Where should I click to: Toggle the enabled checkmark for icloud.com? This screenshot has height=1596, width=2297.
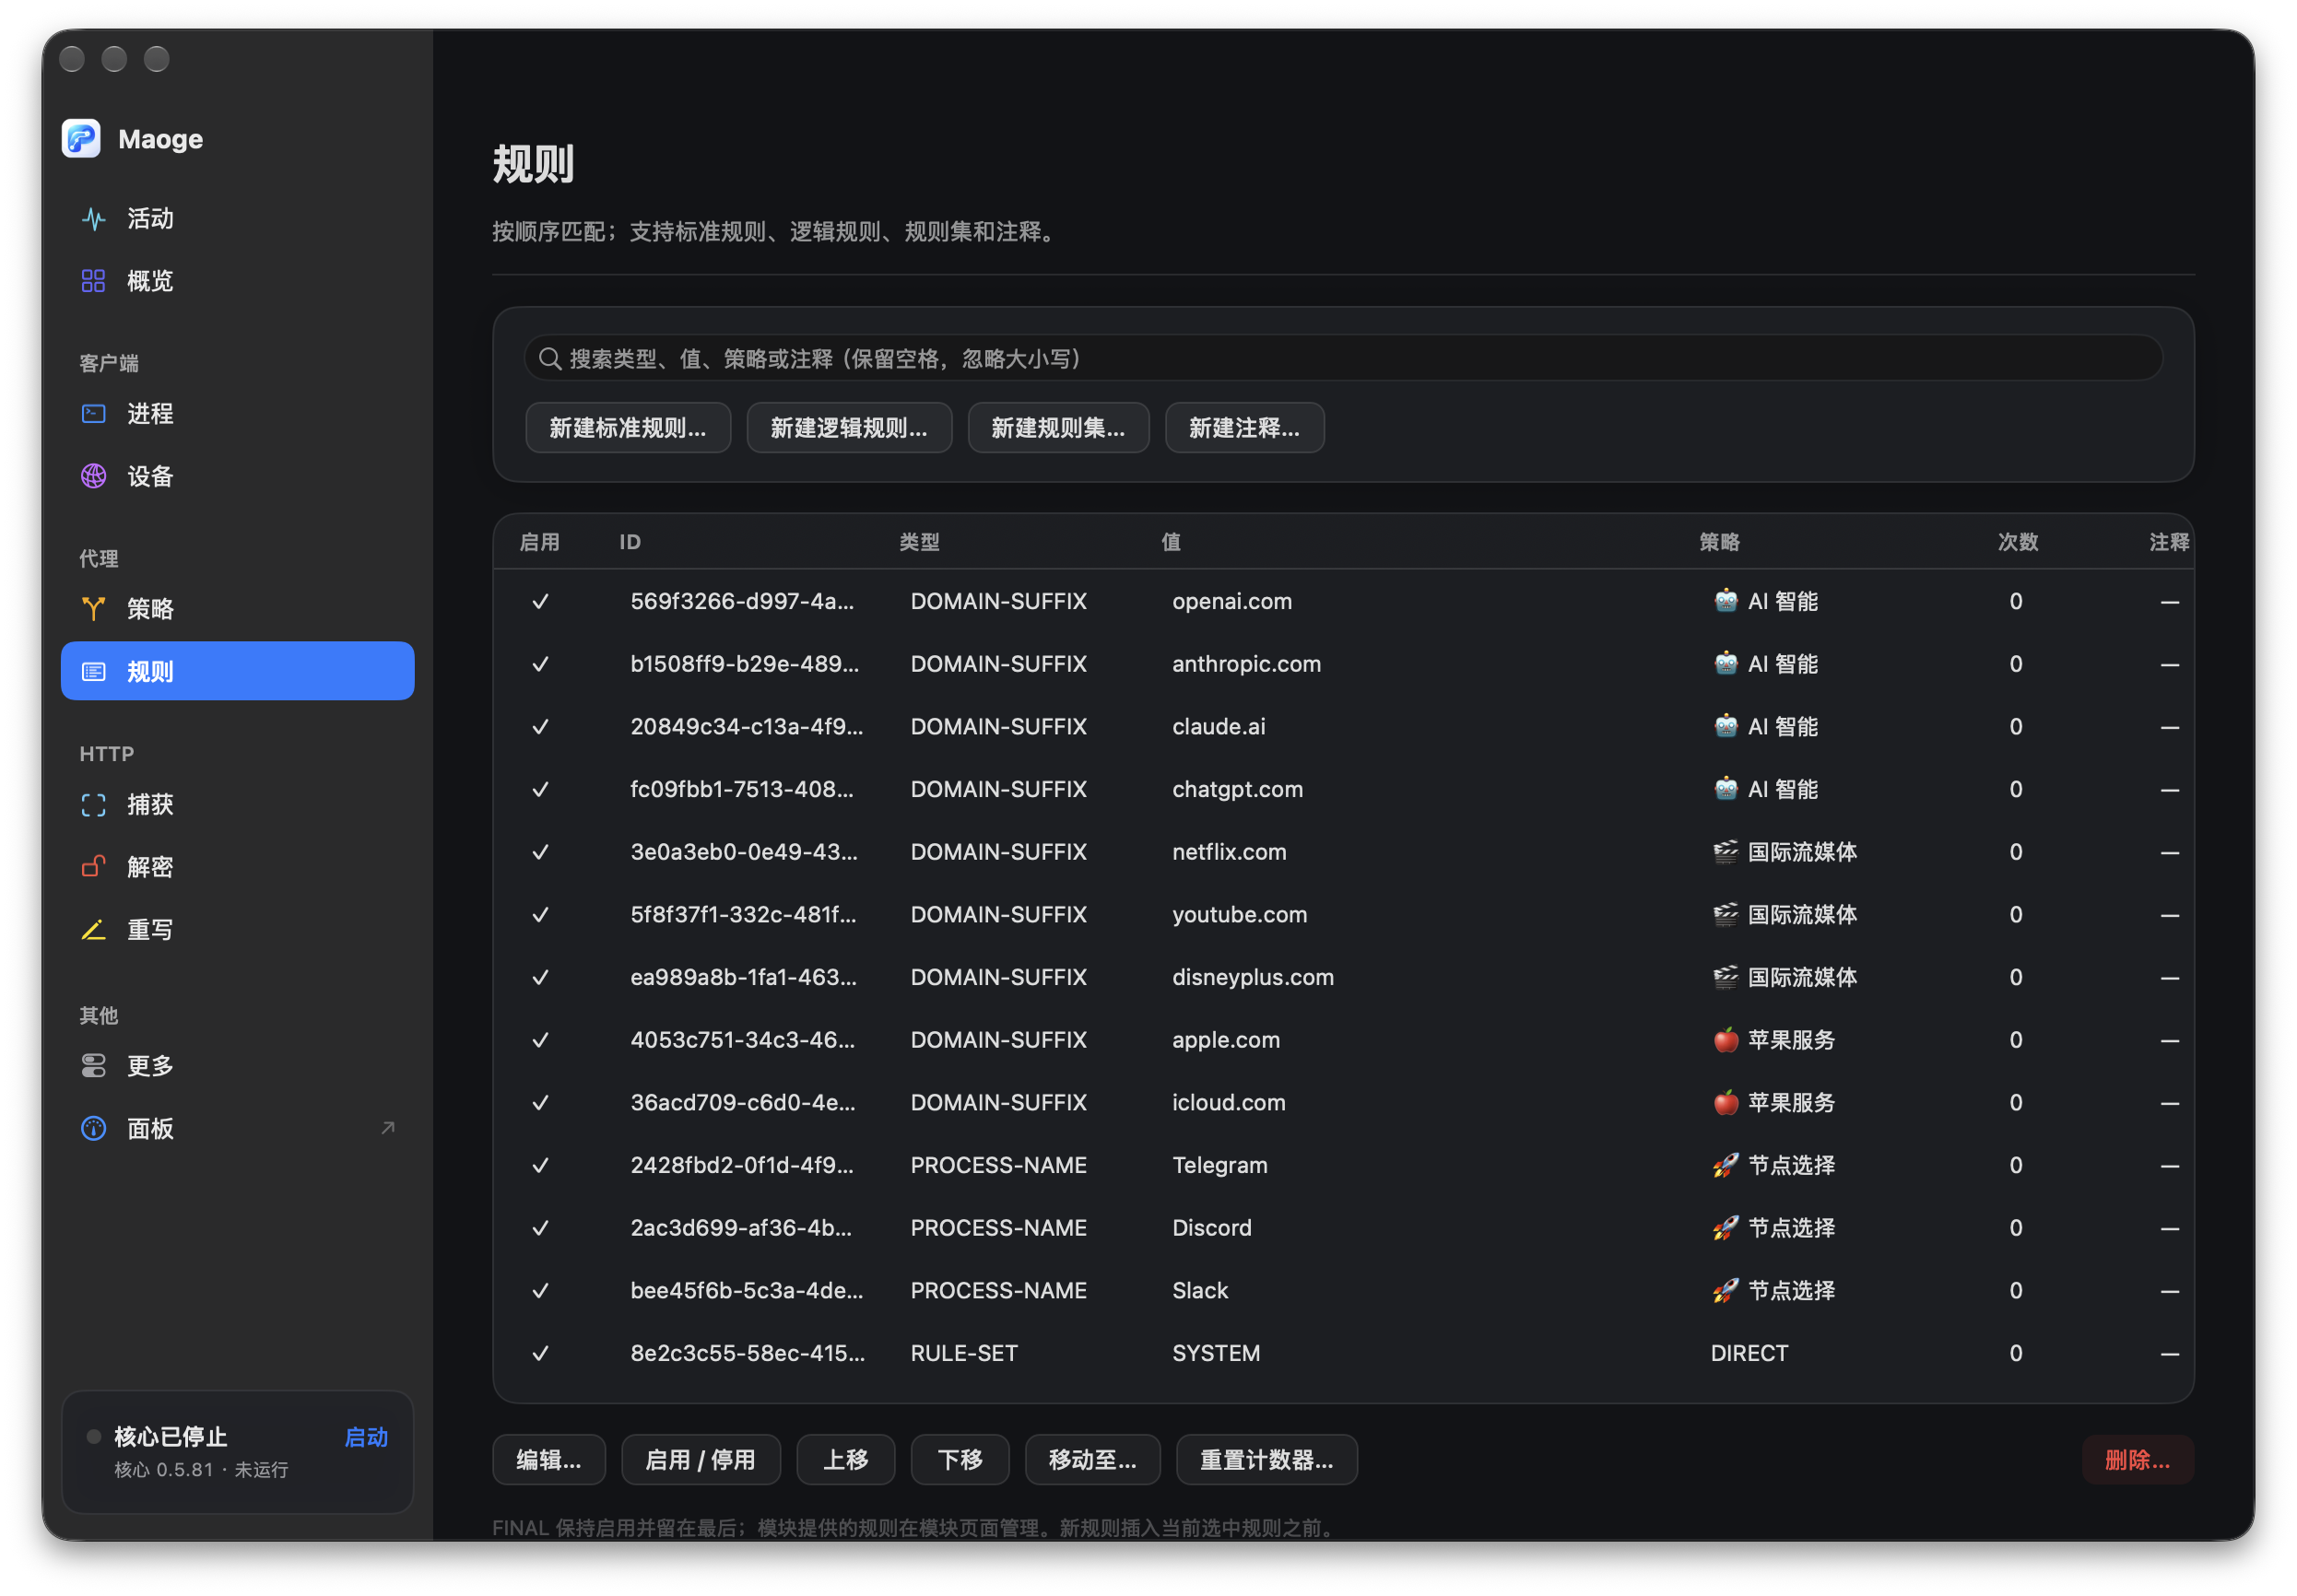click(540, 1102)
